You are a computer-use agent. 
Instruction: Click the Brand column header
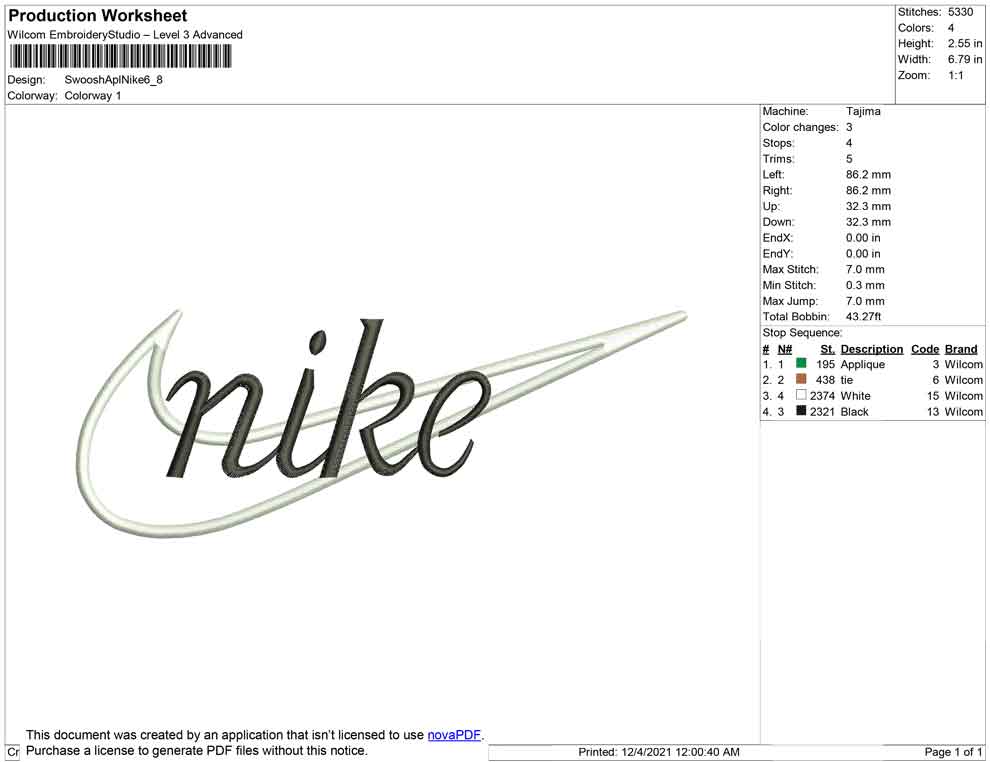tap(961, 349)
